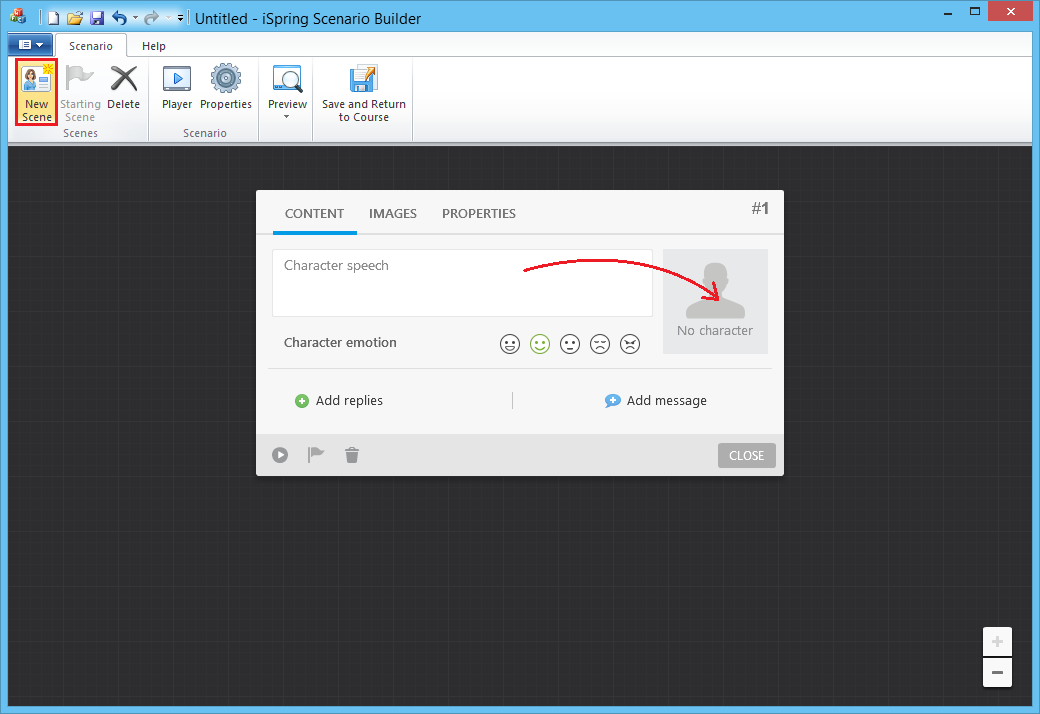Click Save and Return to Course
The width and height of the screenshot is (1040, 714).
[x=363, y=92]
